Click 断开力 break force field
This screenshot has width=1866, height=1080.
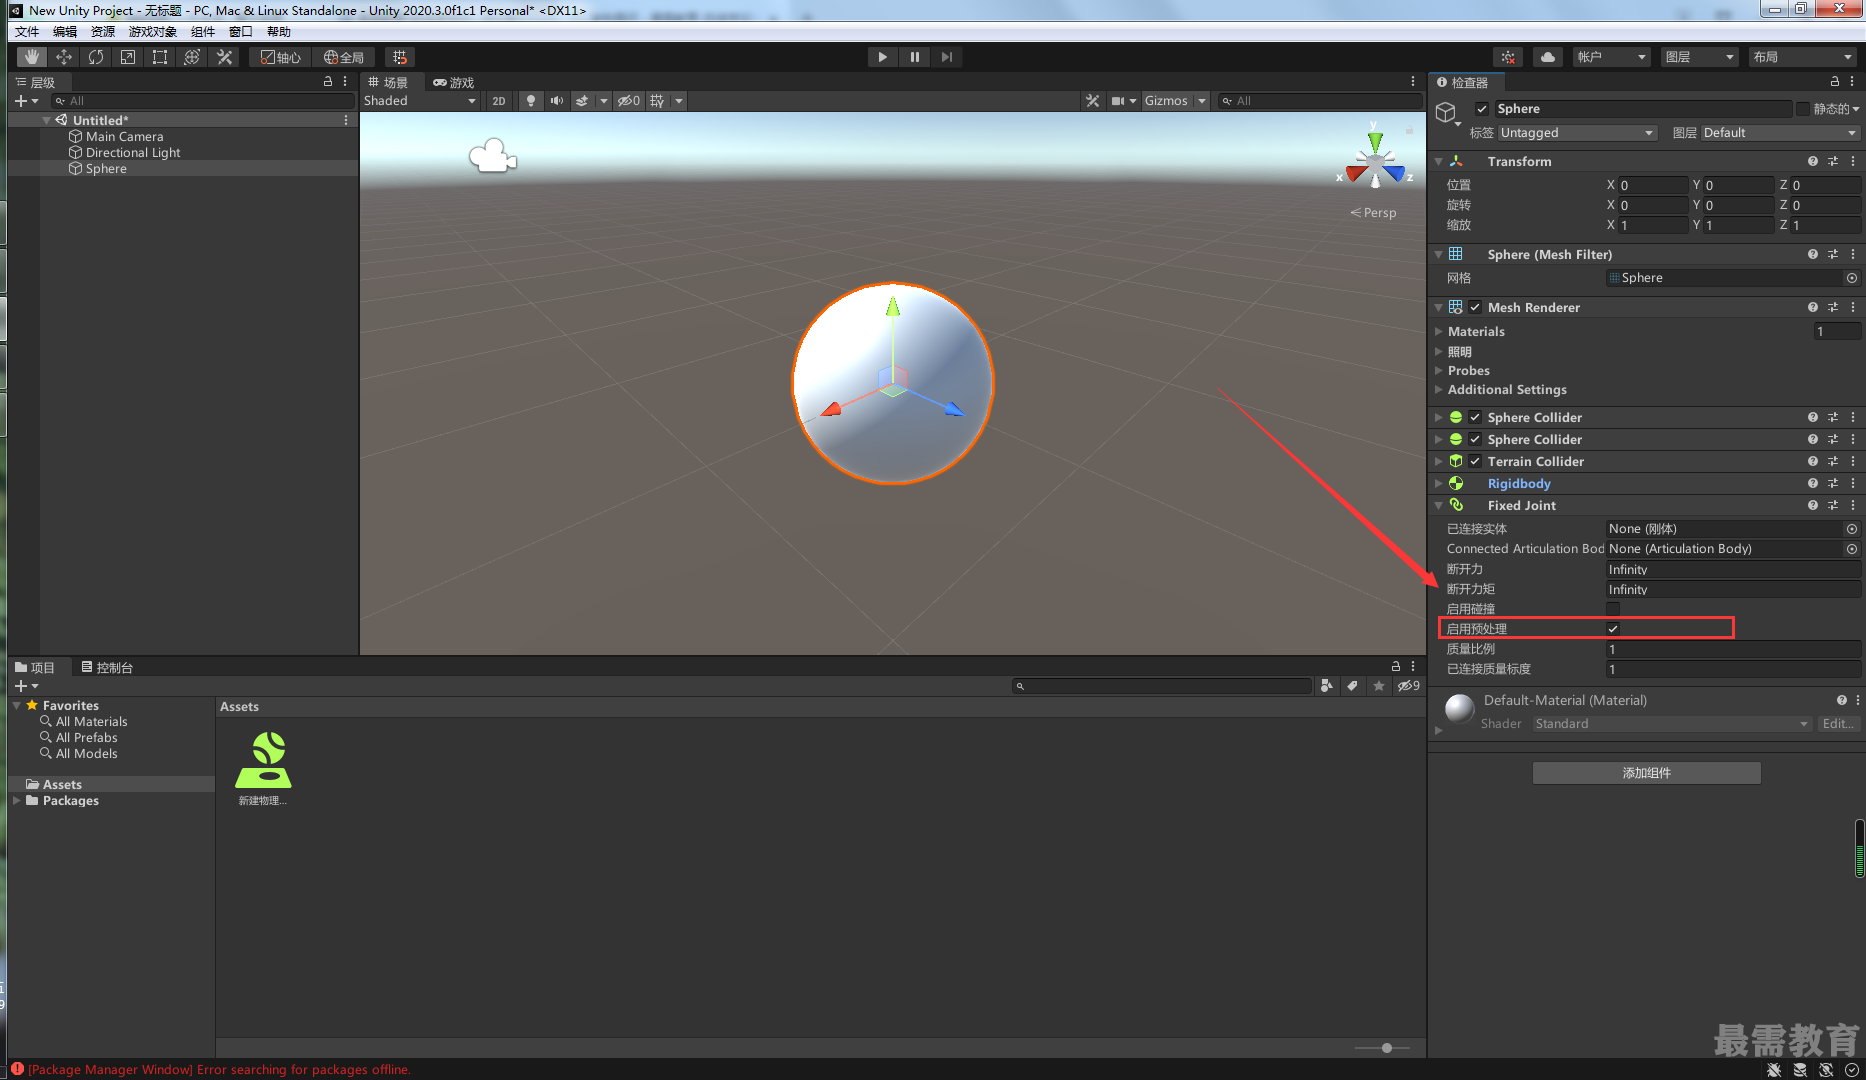1733,569
